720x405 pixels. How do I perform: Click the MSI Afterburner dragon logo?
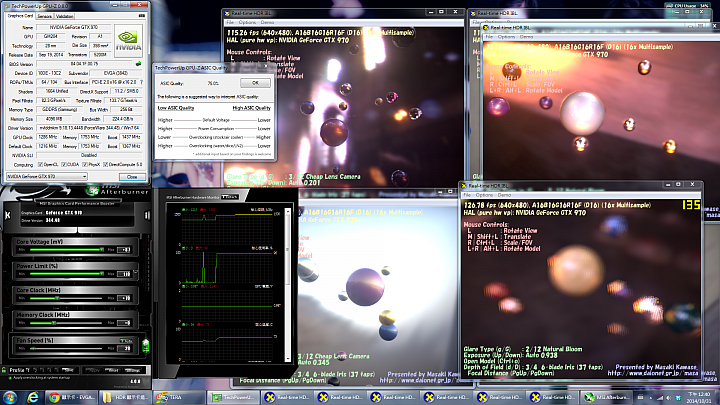point(92,190)
